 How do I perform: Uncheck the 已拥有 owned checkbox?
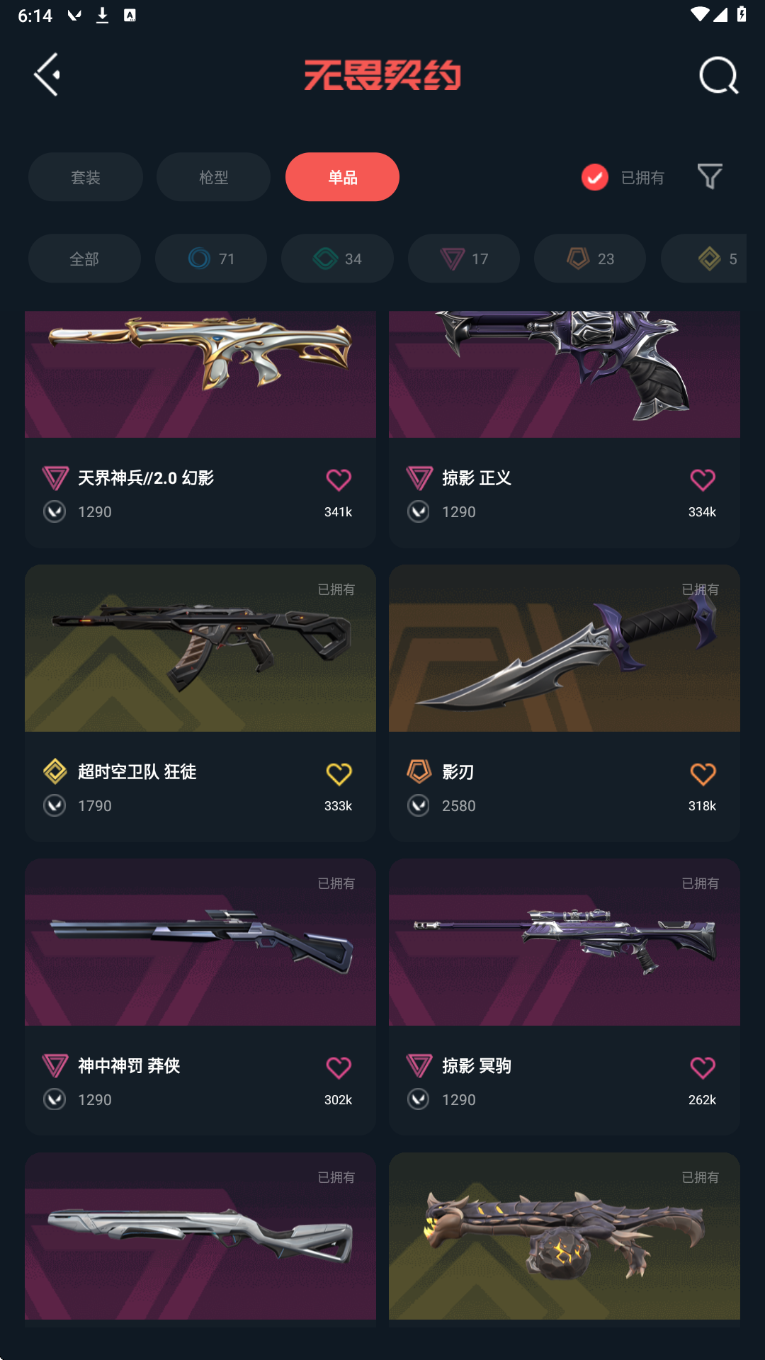pyautogui.click(x=595, y=177)
